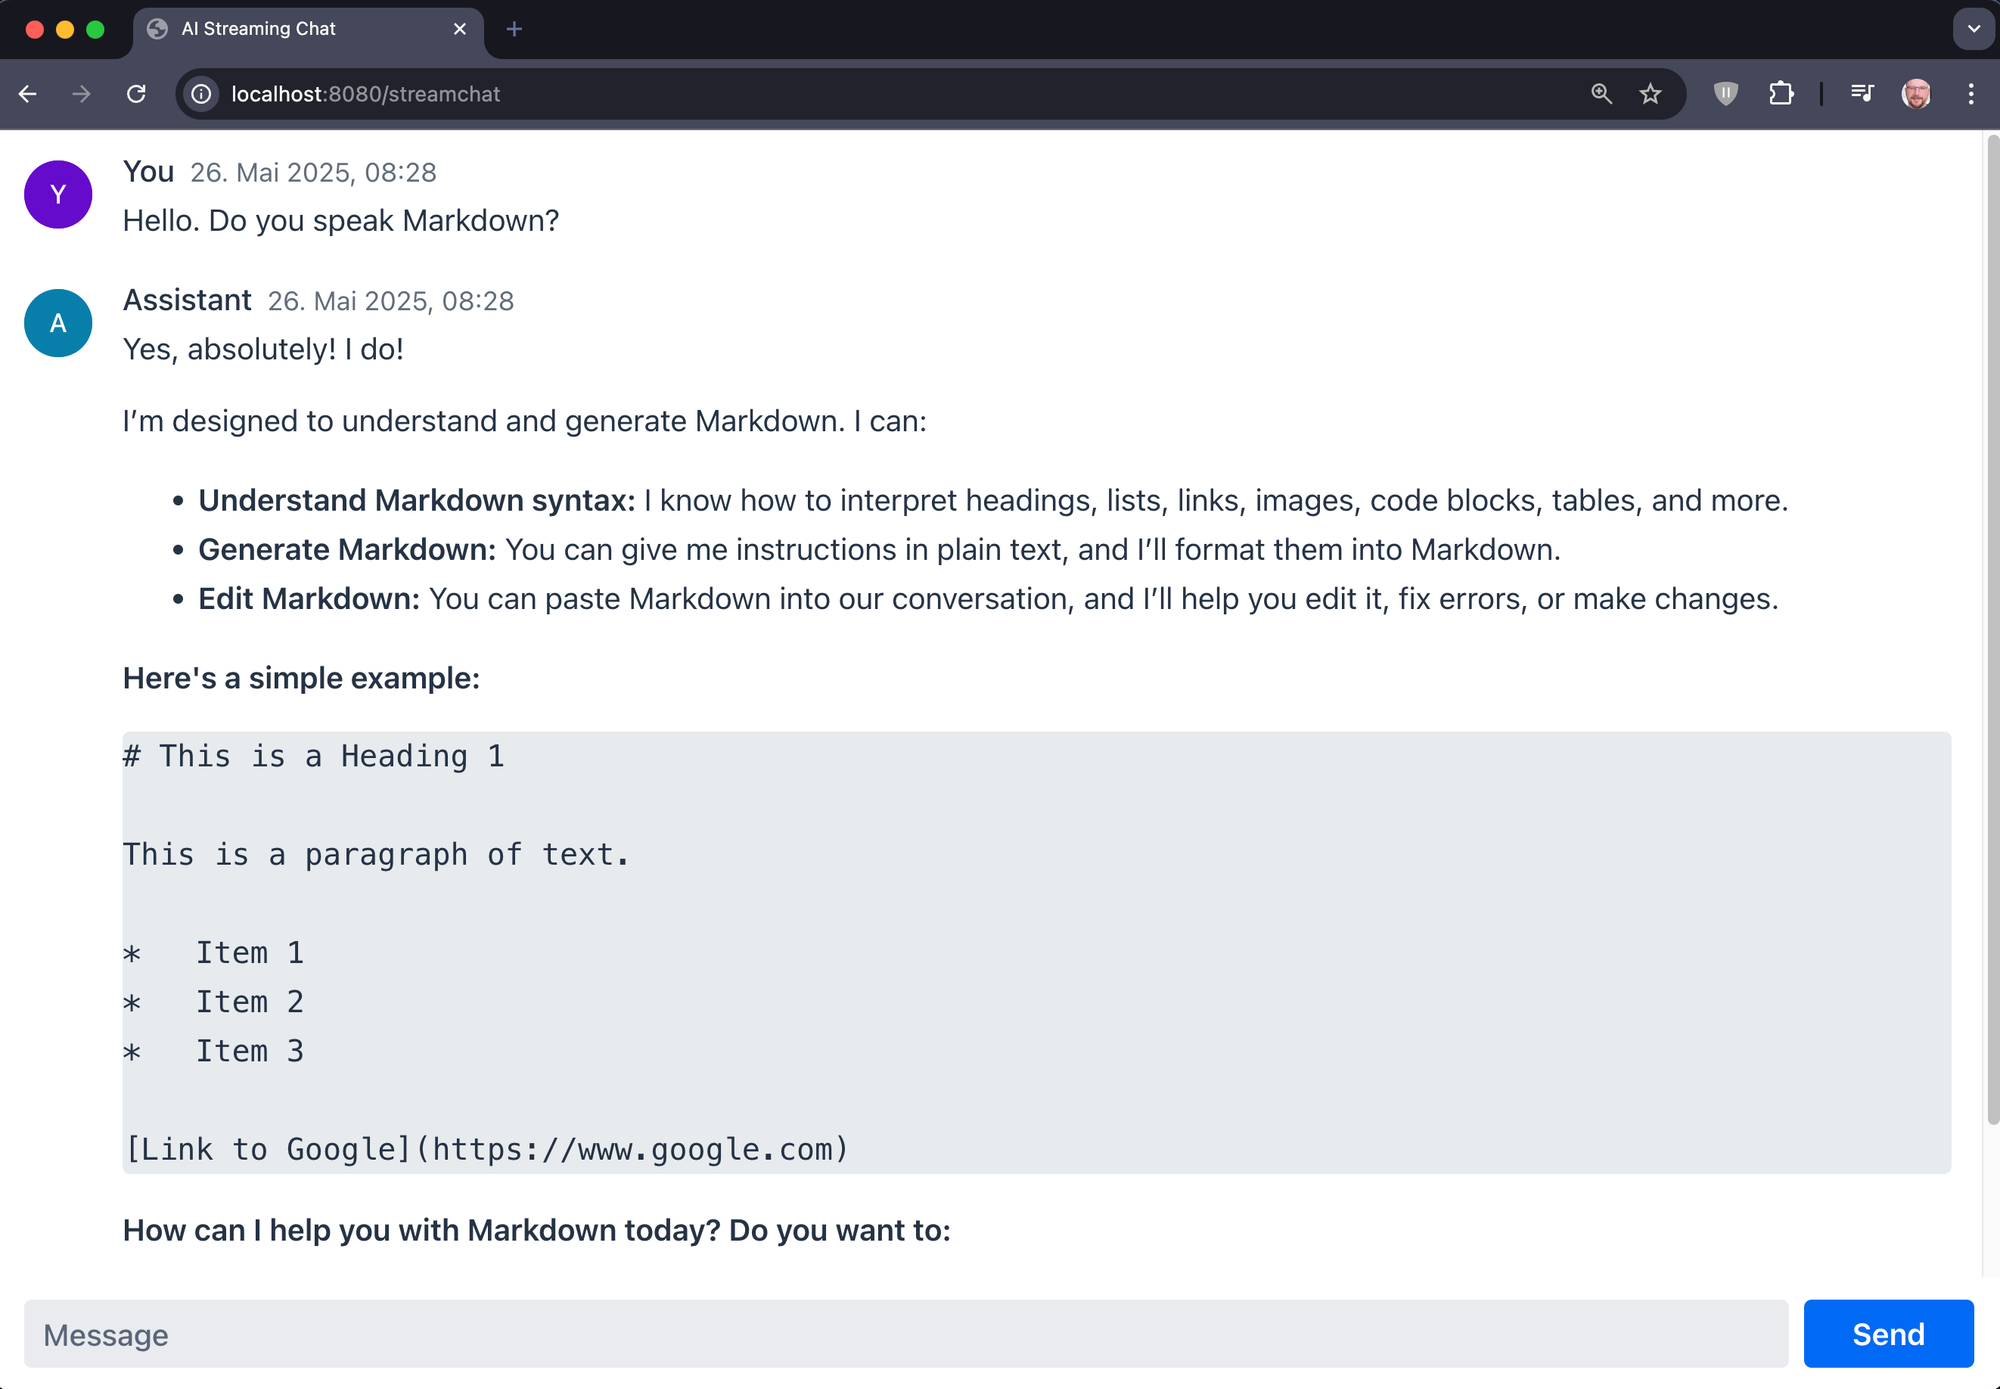
Task: Open the Chrome three-dot menu
Action: [1971, 94]
